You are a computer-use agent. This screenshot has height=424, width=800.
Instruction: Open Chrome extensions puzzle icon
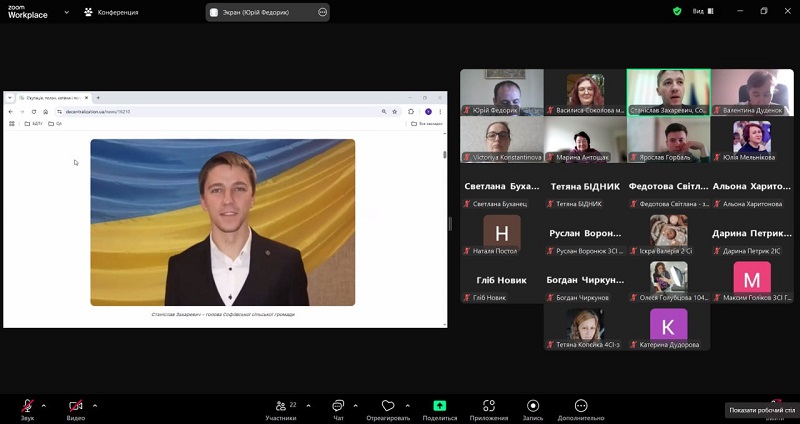point(411,112)
